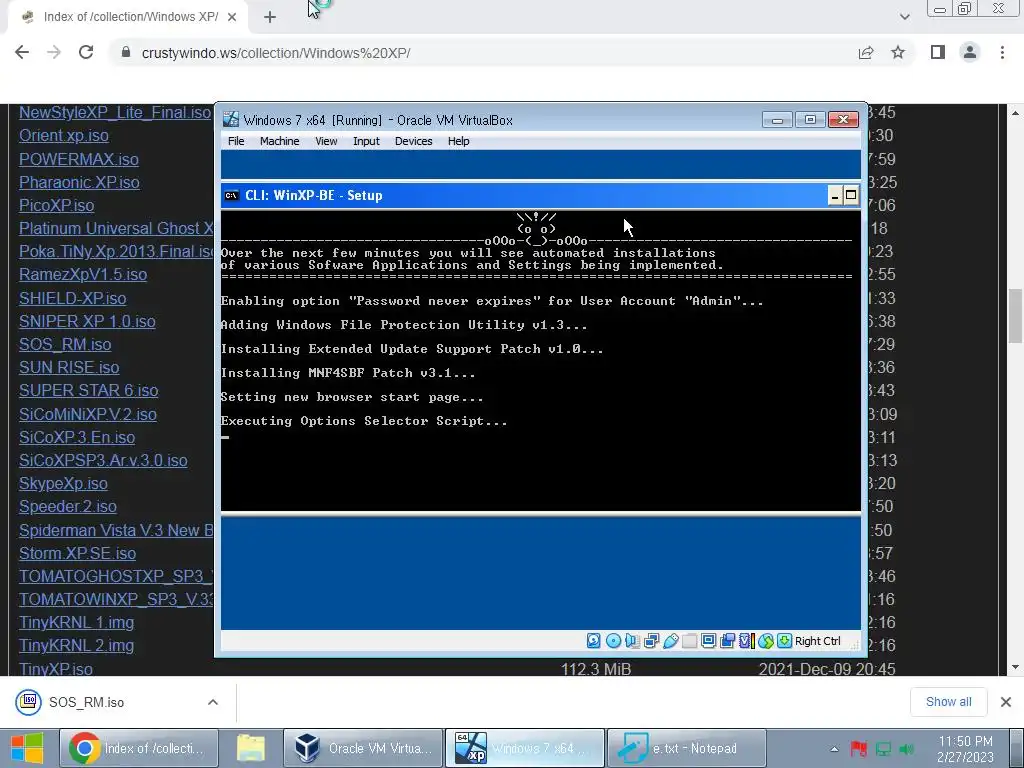Switch to Oracle VM VirtualBox taskbar button
Viewport: 1024px width, 768px height.
[363, 748]
